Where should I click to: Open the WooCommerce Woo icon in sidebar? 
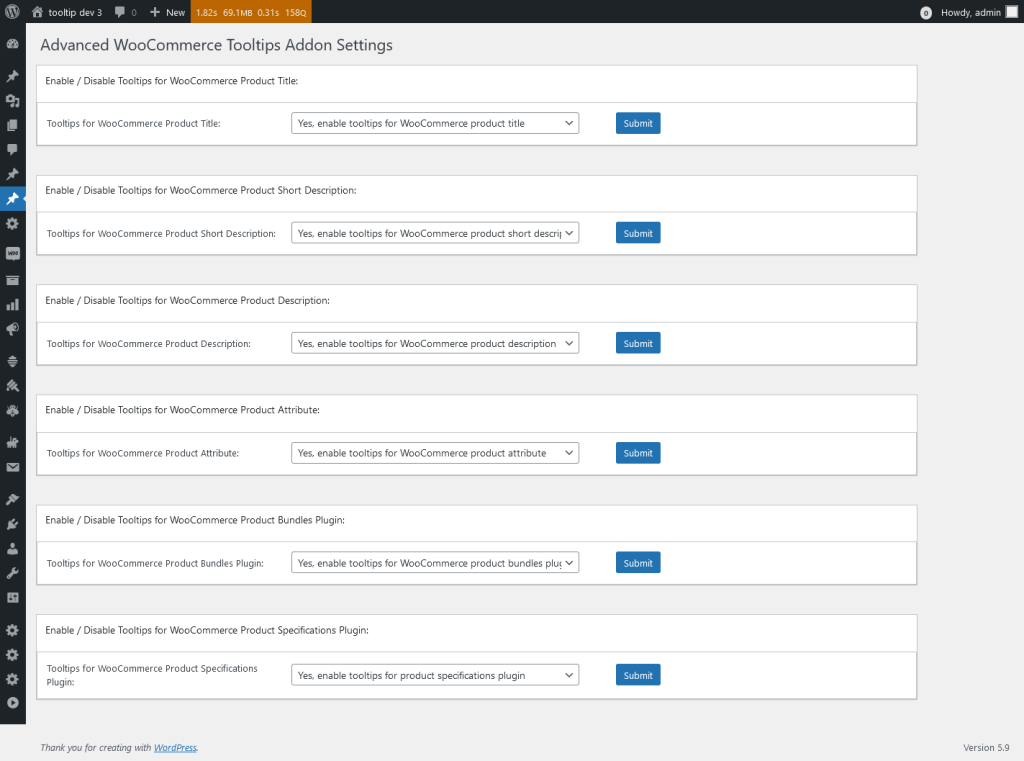coord(12,253)
